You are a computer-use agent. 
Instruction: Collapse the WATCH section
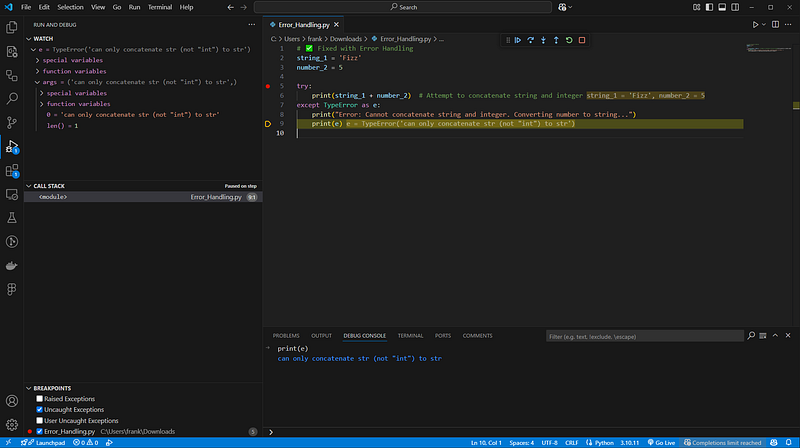29,39
